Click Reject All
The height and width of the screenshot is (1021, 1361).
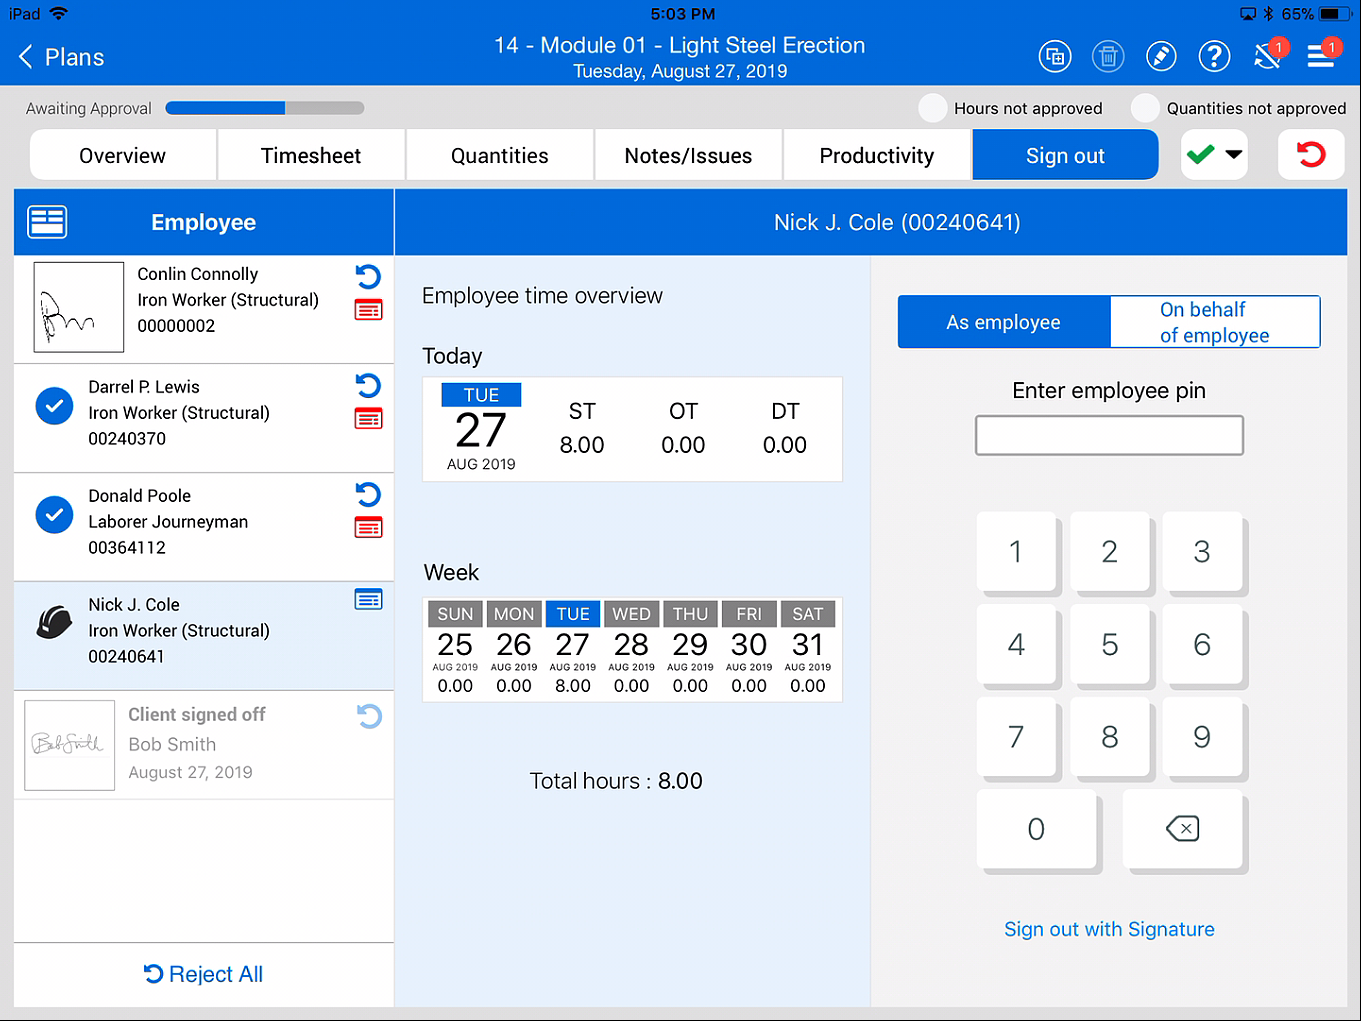tap(203, 974)
